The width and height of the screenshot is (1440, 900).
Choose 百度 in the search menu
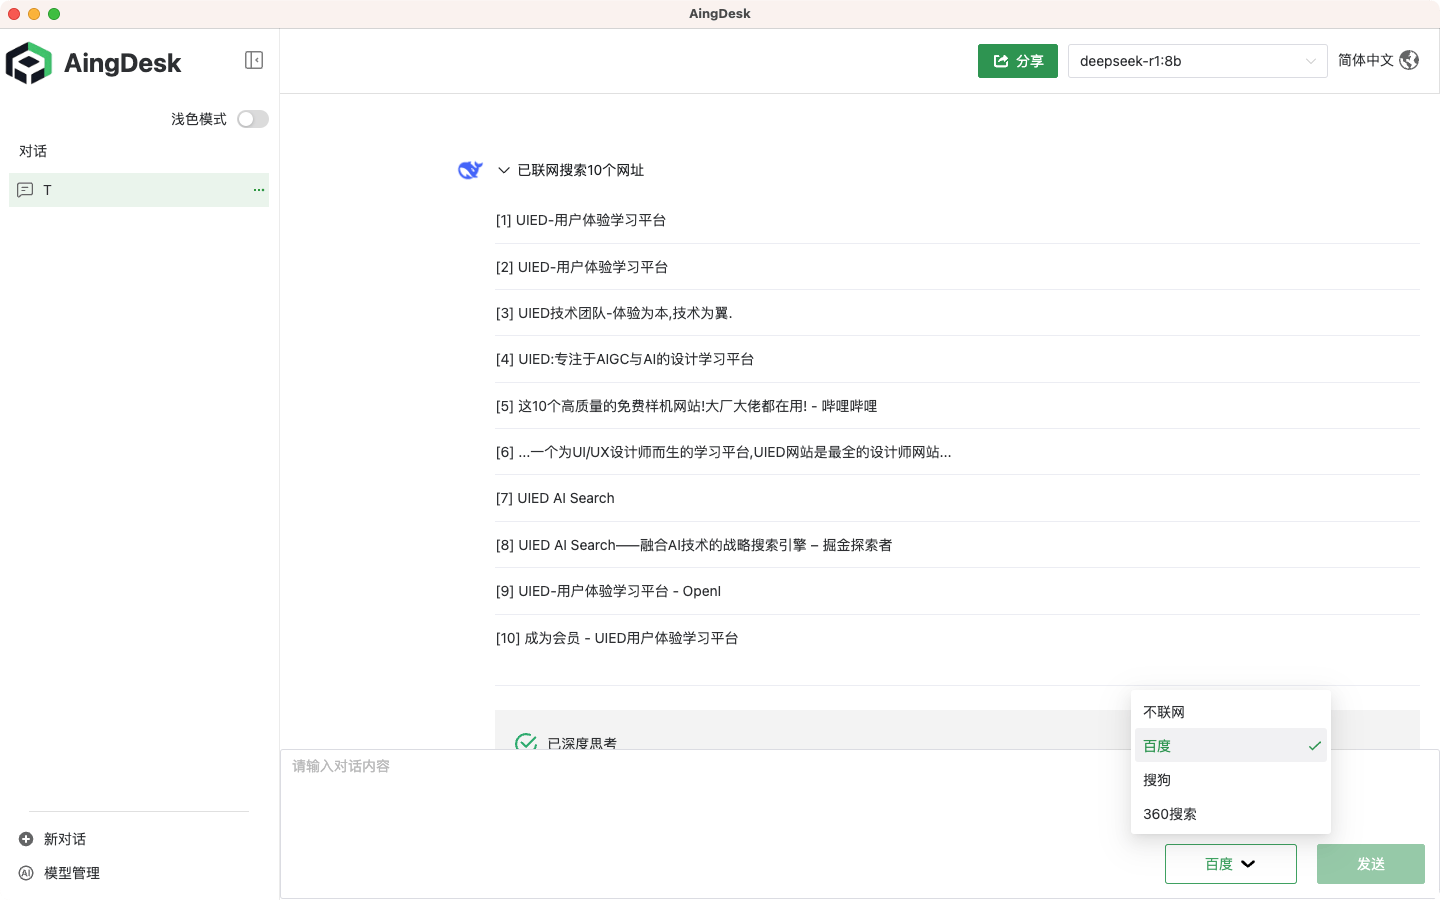pos(1230,746)
